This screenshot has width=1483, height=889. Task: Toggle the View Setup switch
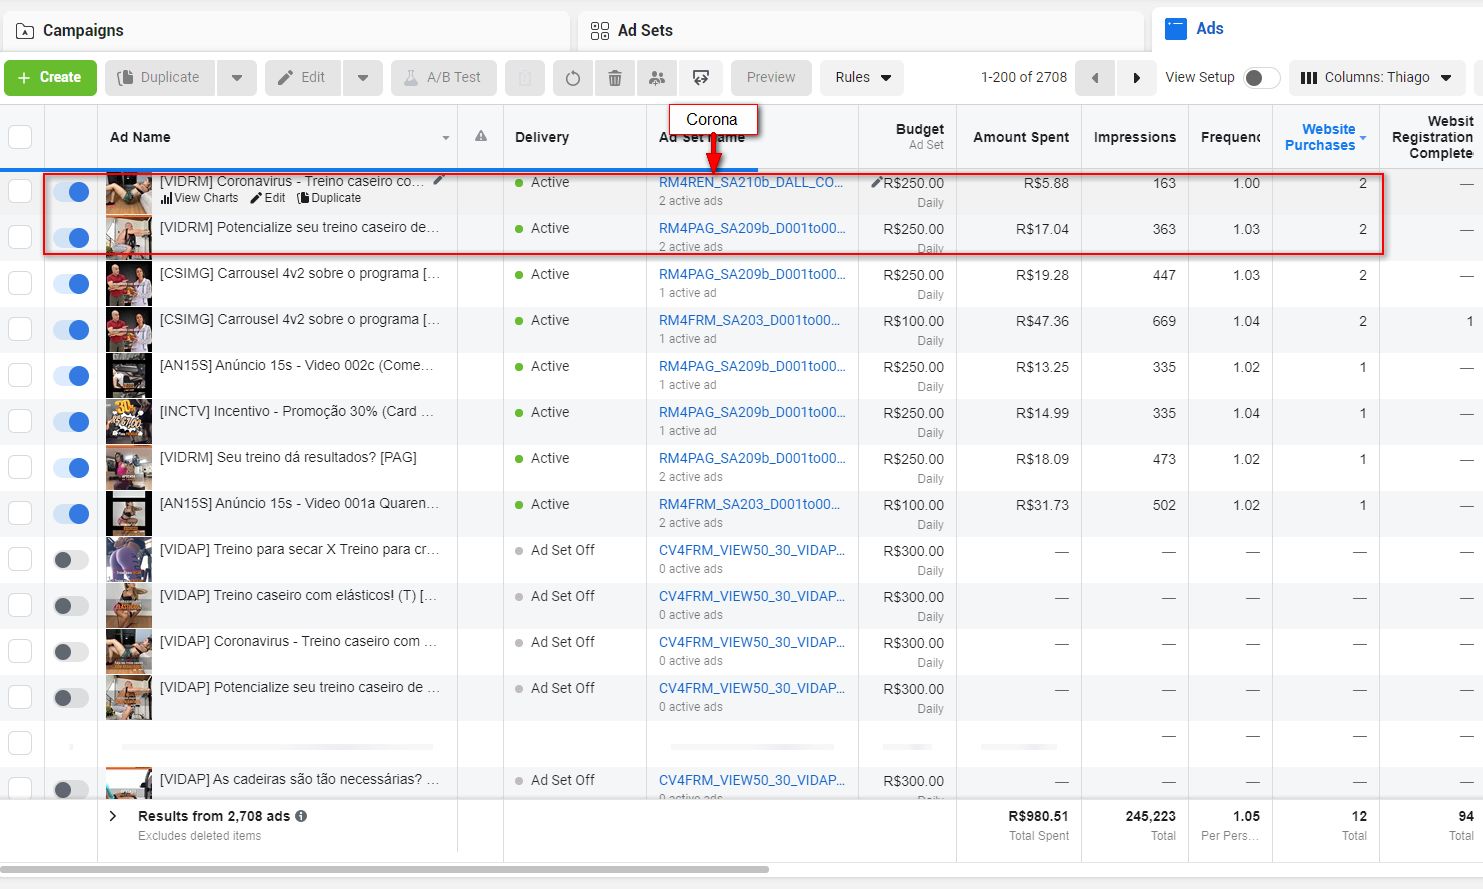(1261, 78)
